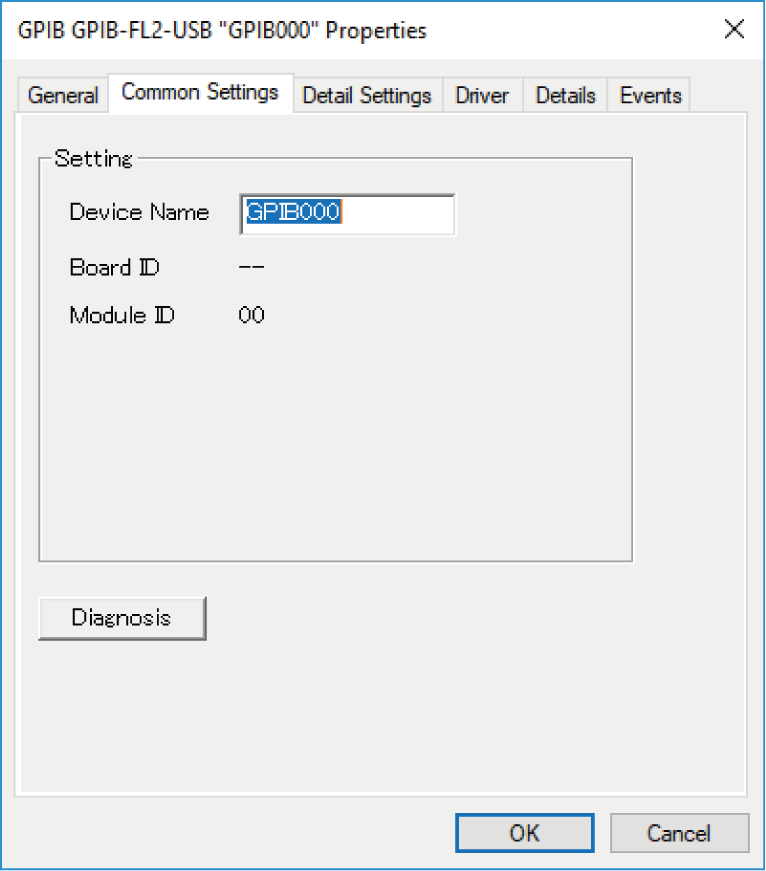Click the Board ID value dashes
The height and width of the screenshot is (871, 766).
251,267
